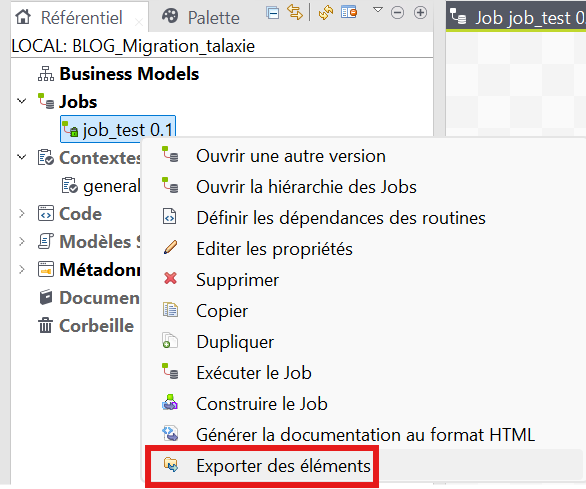
Task: Choose Construire le Job
Action: click(x=262, y=404)
